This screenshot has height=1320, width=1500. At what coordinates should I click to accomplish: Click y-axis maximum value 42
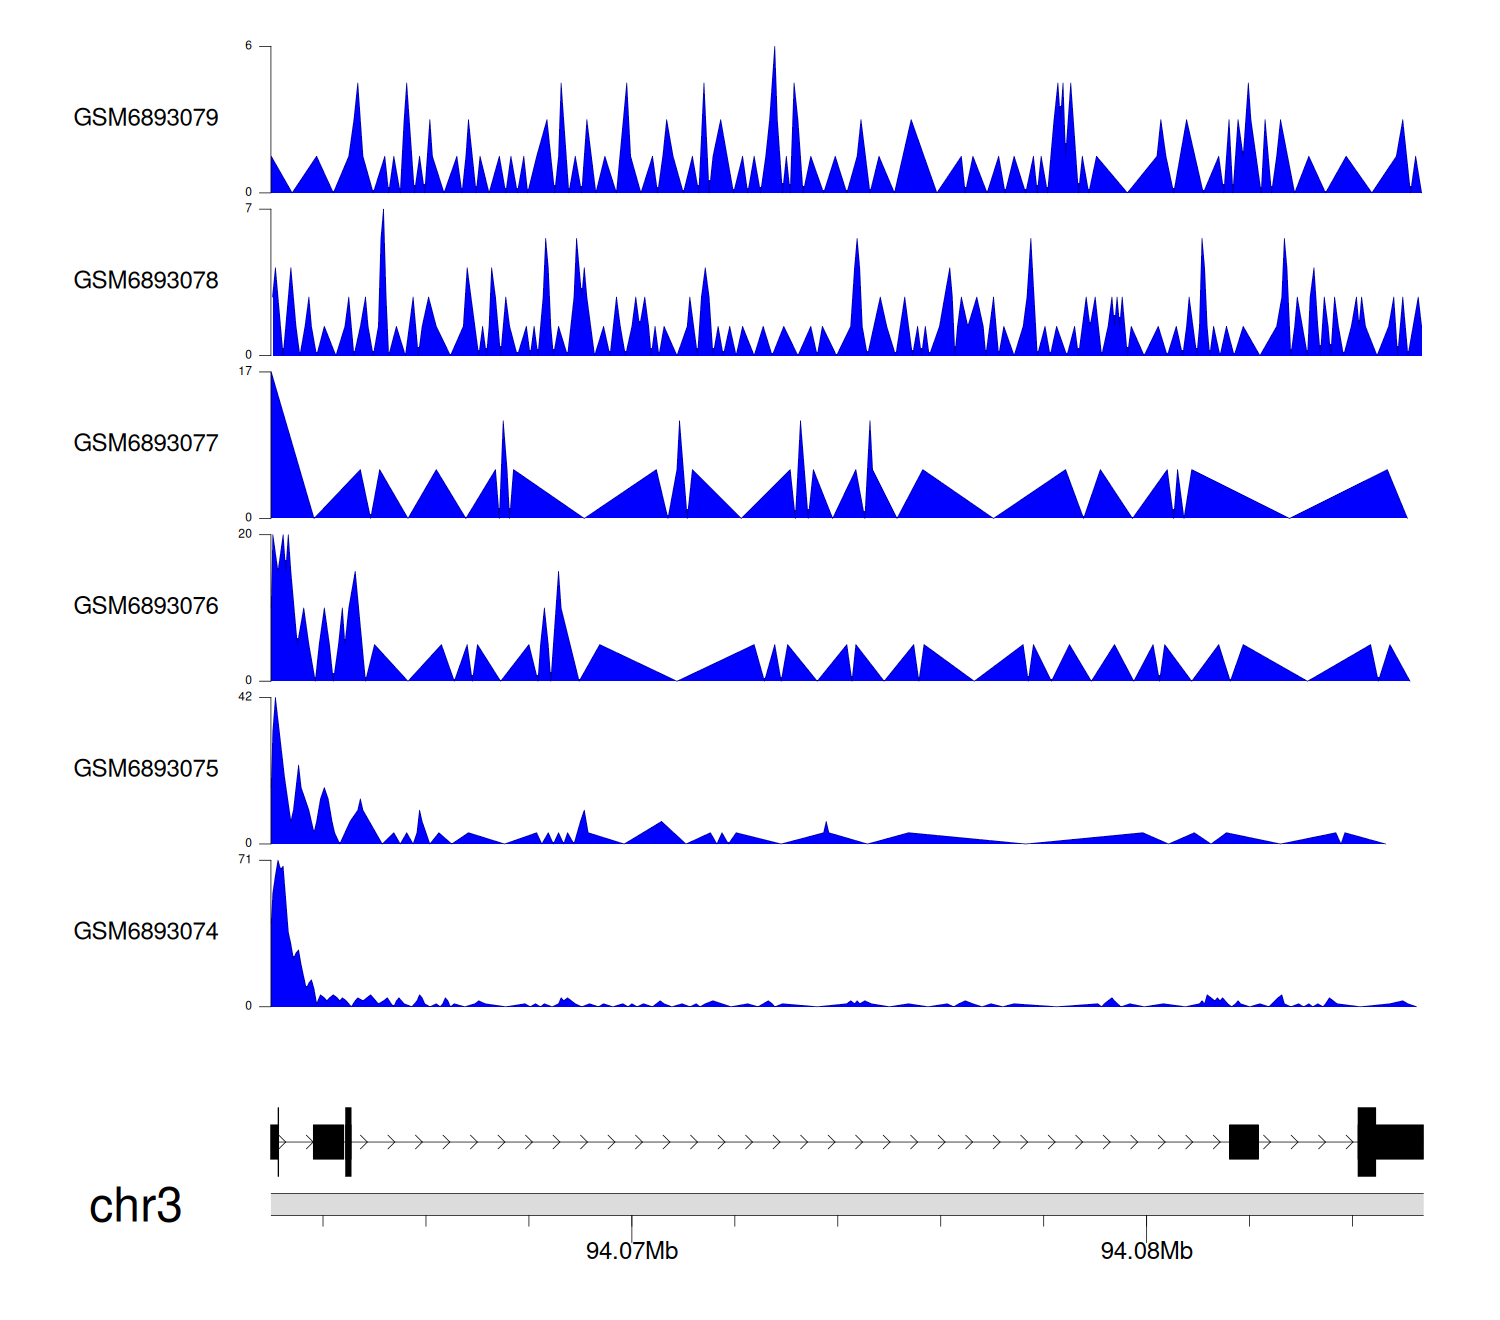(245, 697)
